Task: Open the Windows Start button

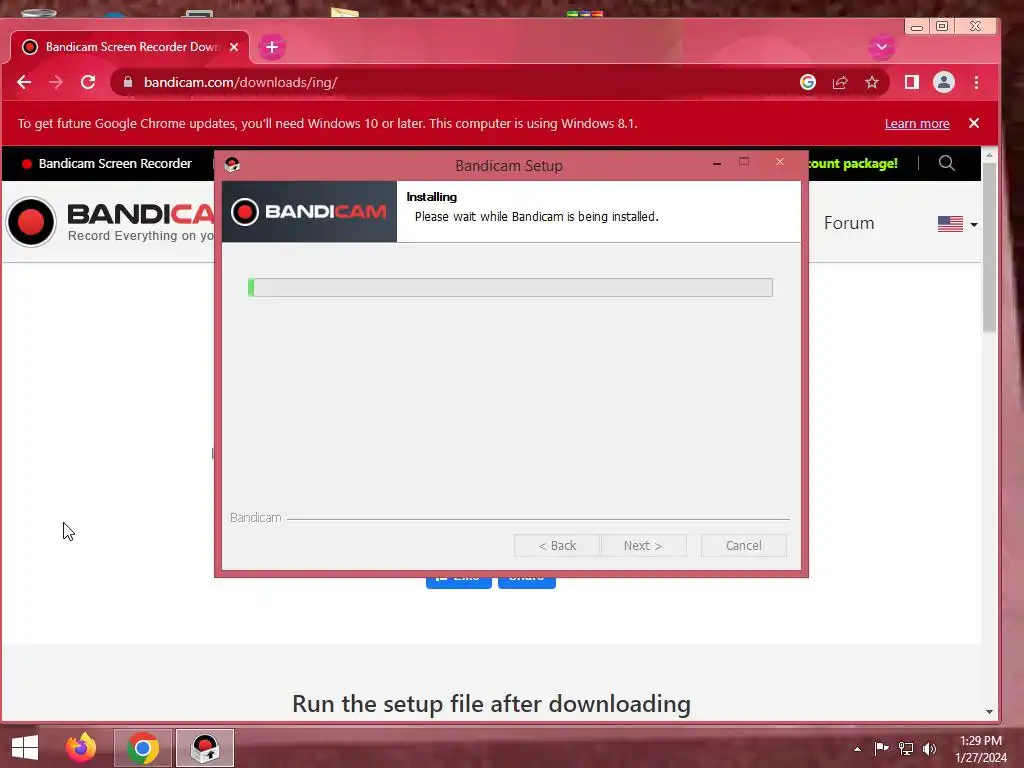Action: (x=25, y=748)
